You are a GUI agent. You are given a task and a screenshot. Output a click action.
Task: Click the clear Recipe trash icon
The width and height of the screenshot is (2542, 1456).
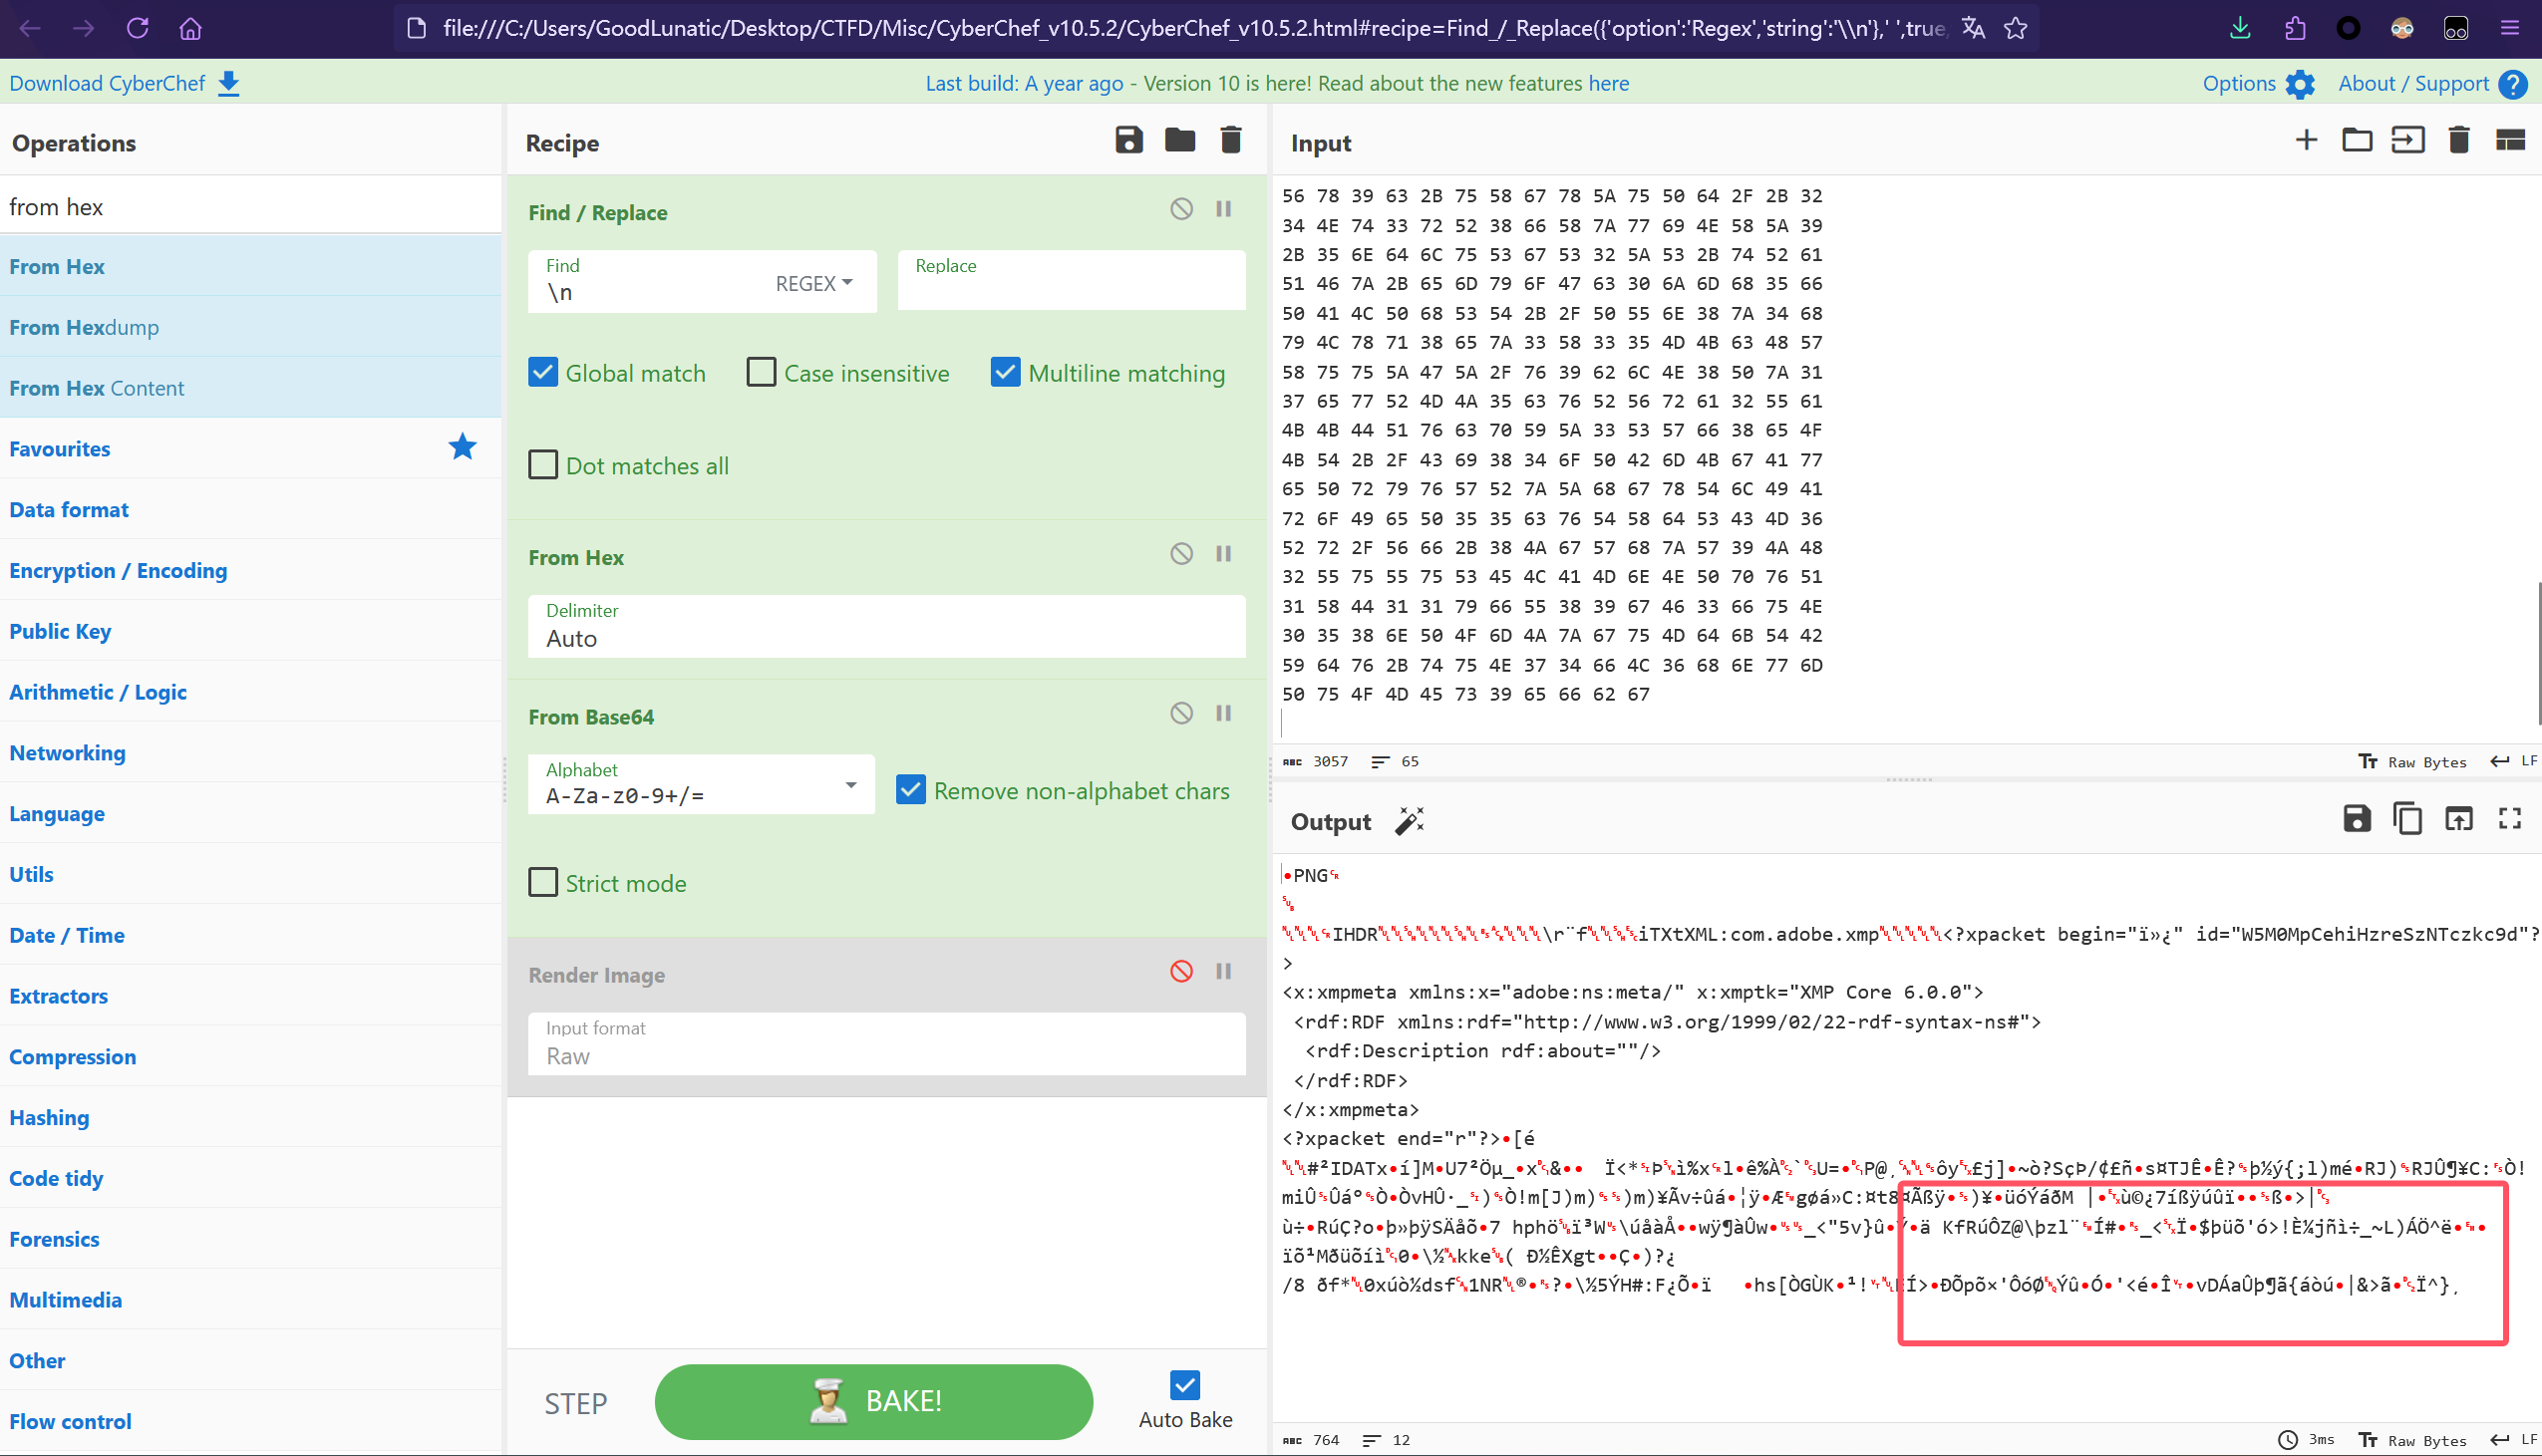[x=1231, y=140]
